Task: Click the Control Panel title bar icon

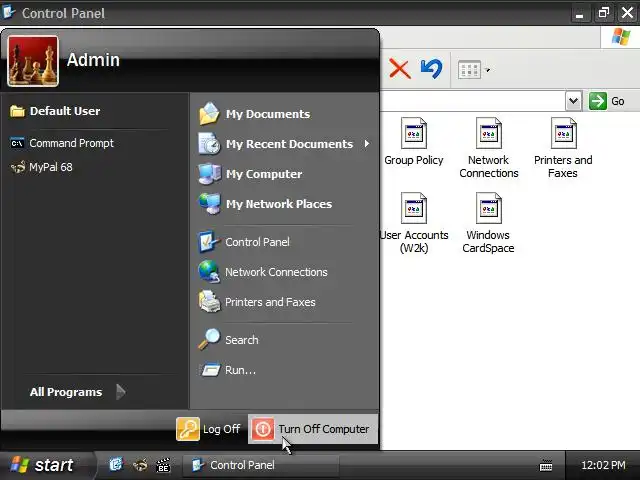Action: coord(8,12)
